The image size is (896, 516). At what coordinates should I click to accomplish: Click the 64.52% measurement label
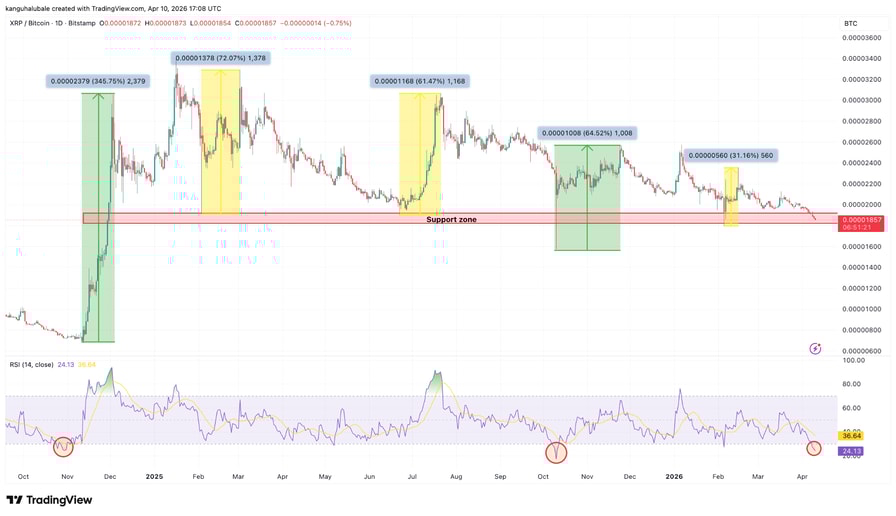tap(587, 133)
